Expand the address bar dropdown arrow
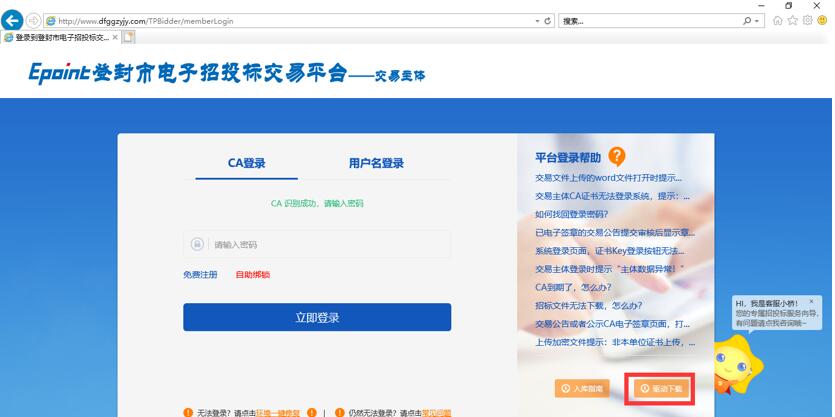Image resolution: width=835 pixels, height=417 pixels. click(536, 20)
